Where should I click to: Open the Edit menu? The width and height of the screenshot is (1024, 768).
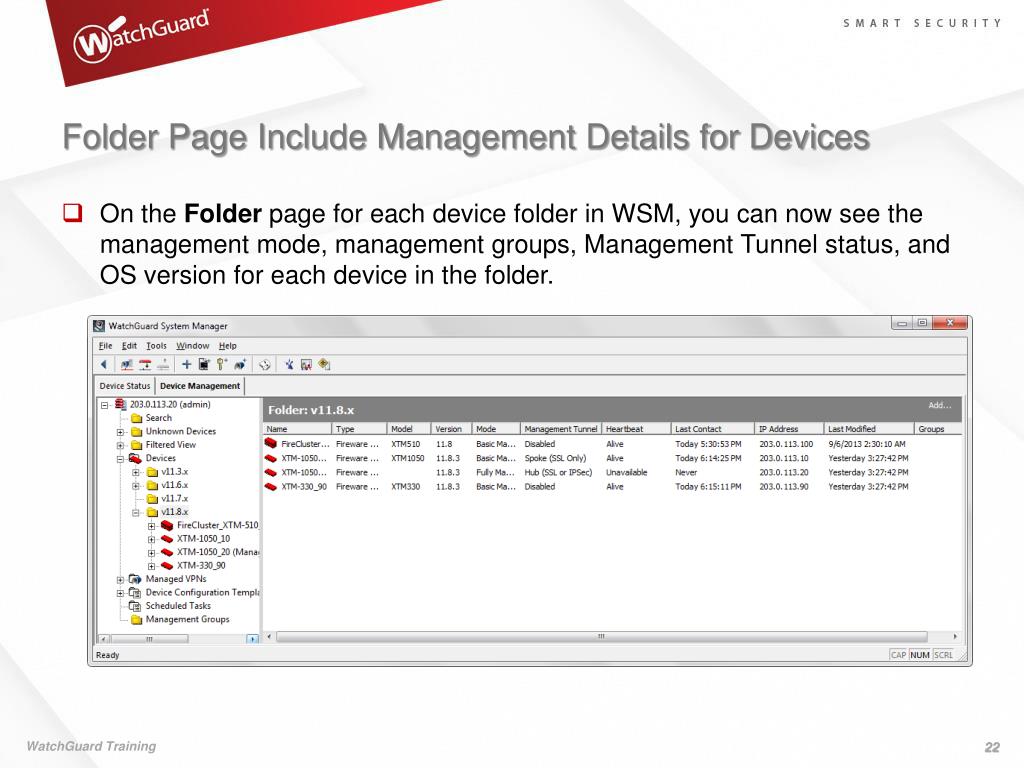(x=129, y=345)
